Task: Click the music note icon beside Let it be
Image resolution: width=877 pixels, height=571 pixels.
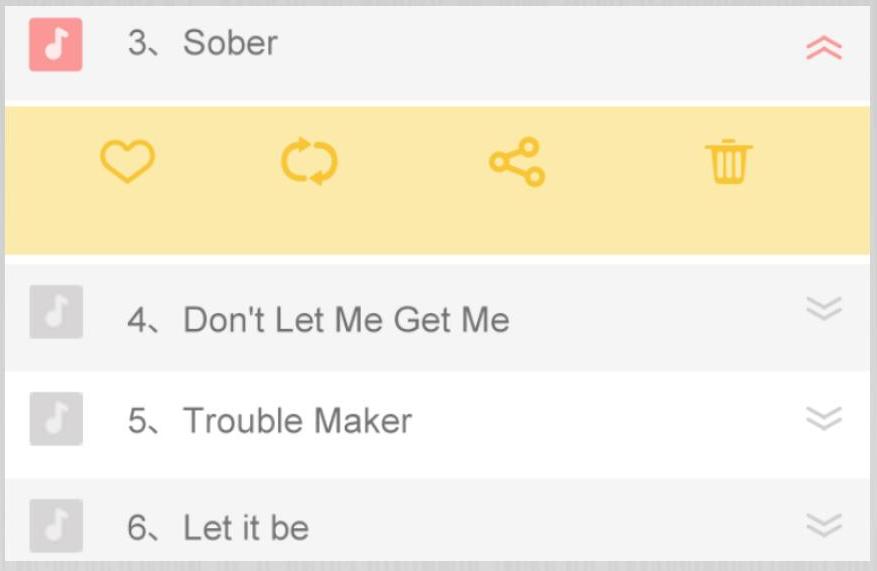Action: [56, 526]
